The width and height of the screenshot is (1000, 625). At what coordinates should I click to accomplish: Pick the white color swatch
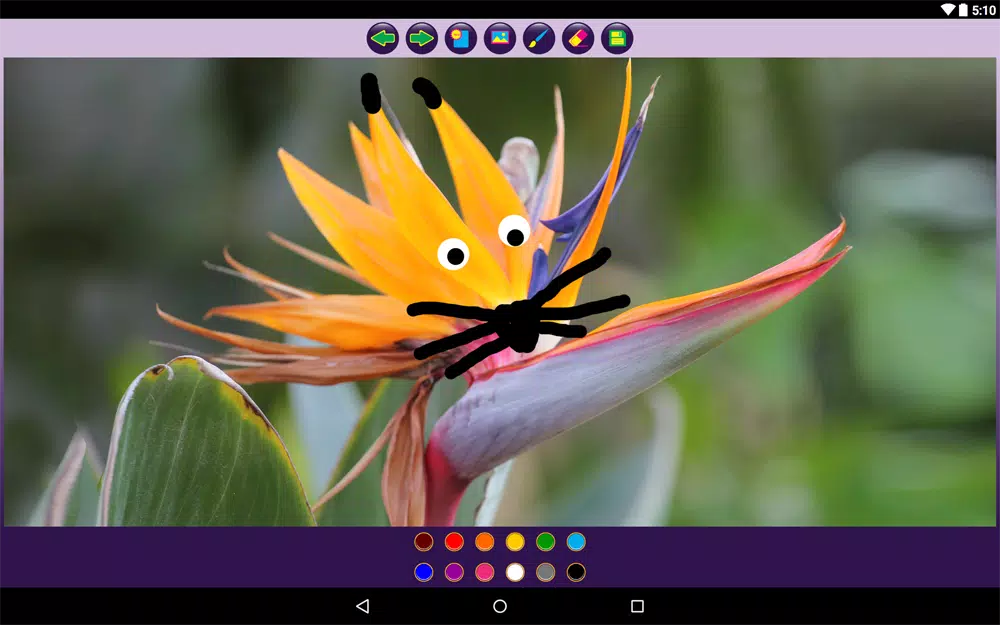515,572
